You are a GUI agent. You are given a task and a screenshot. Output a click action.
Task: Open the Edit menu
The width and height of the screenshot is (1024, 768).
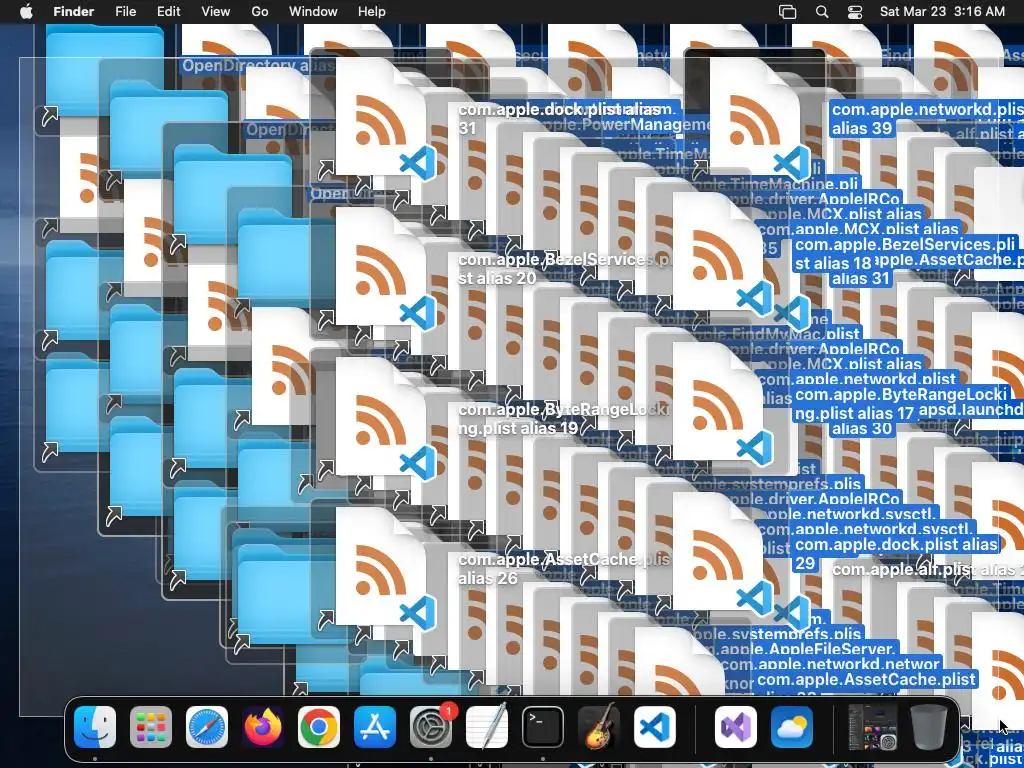(x=168, y=12)
